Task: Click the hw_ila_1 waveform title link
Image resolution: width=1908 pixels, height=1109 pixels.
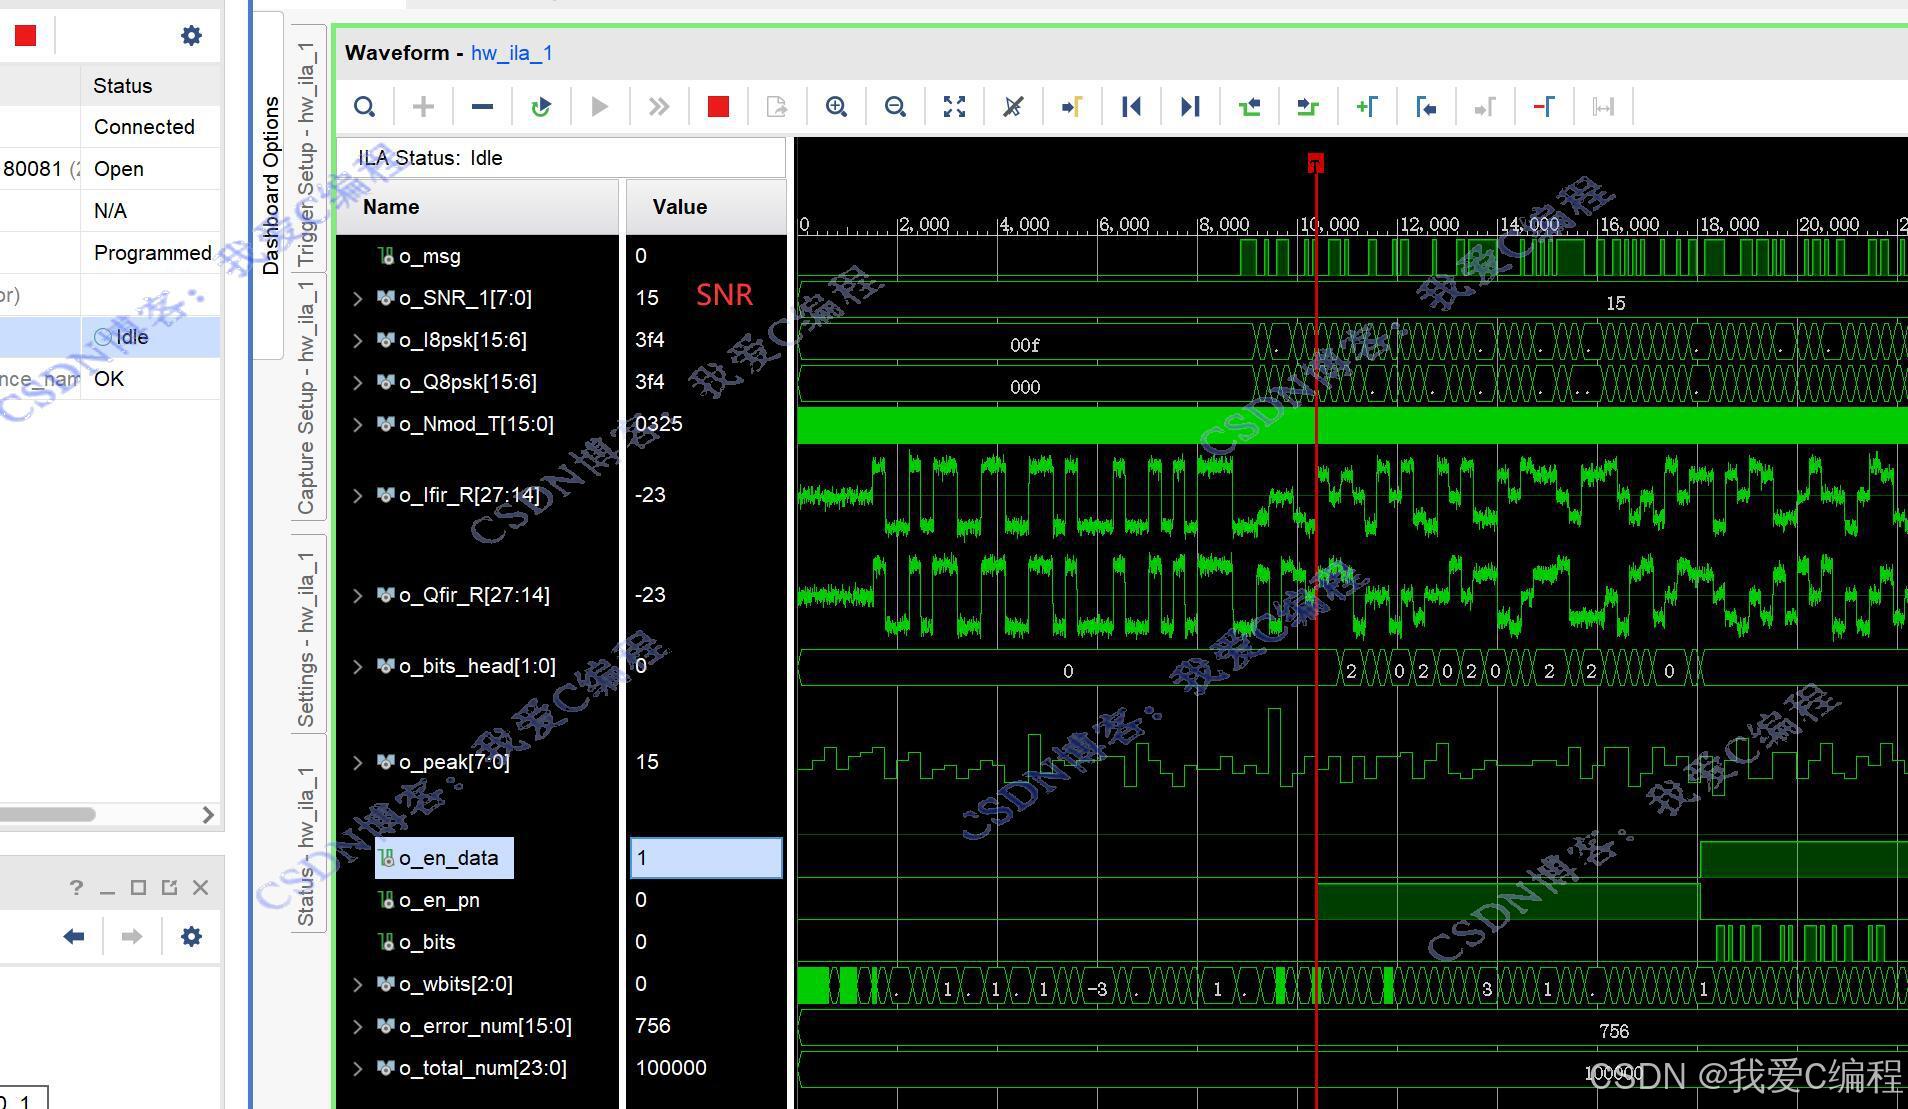Action: pyautogui.click(x=512, y=53)
